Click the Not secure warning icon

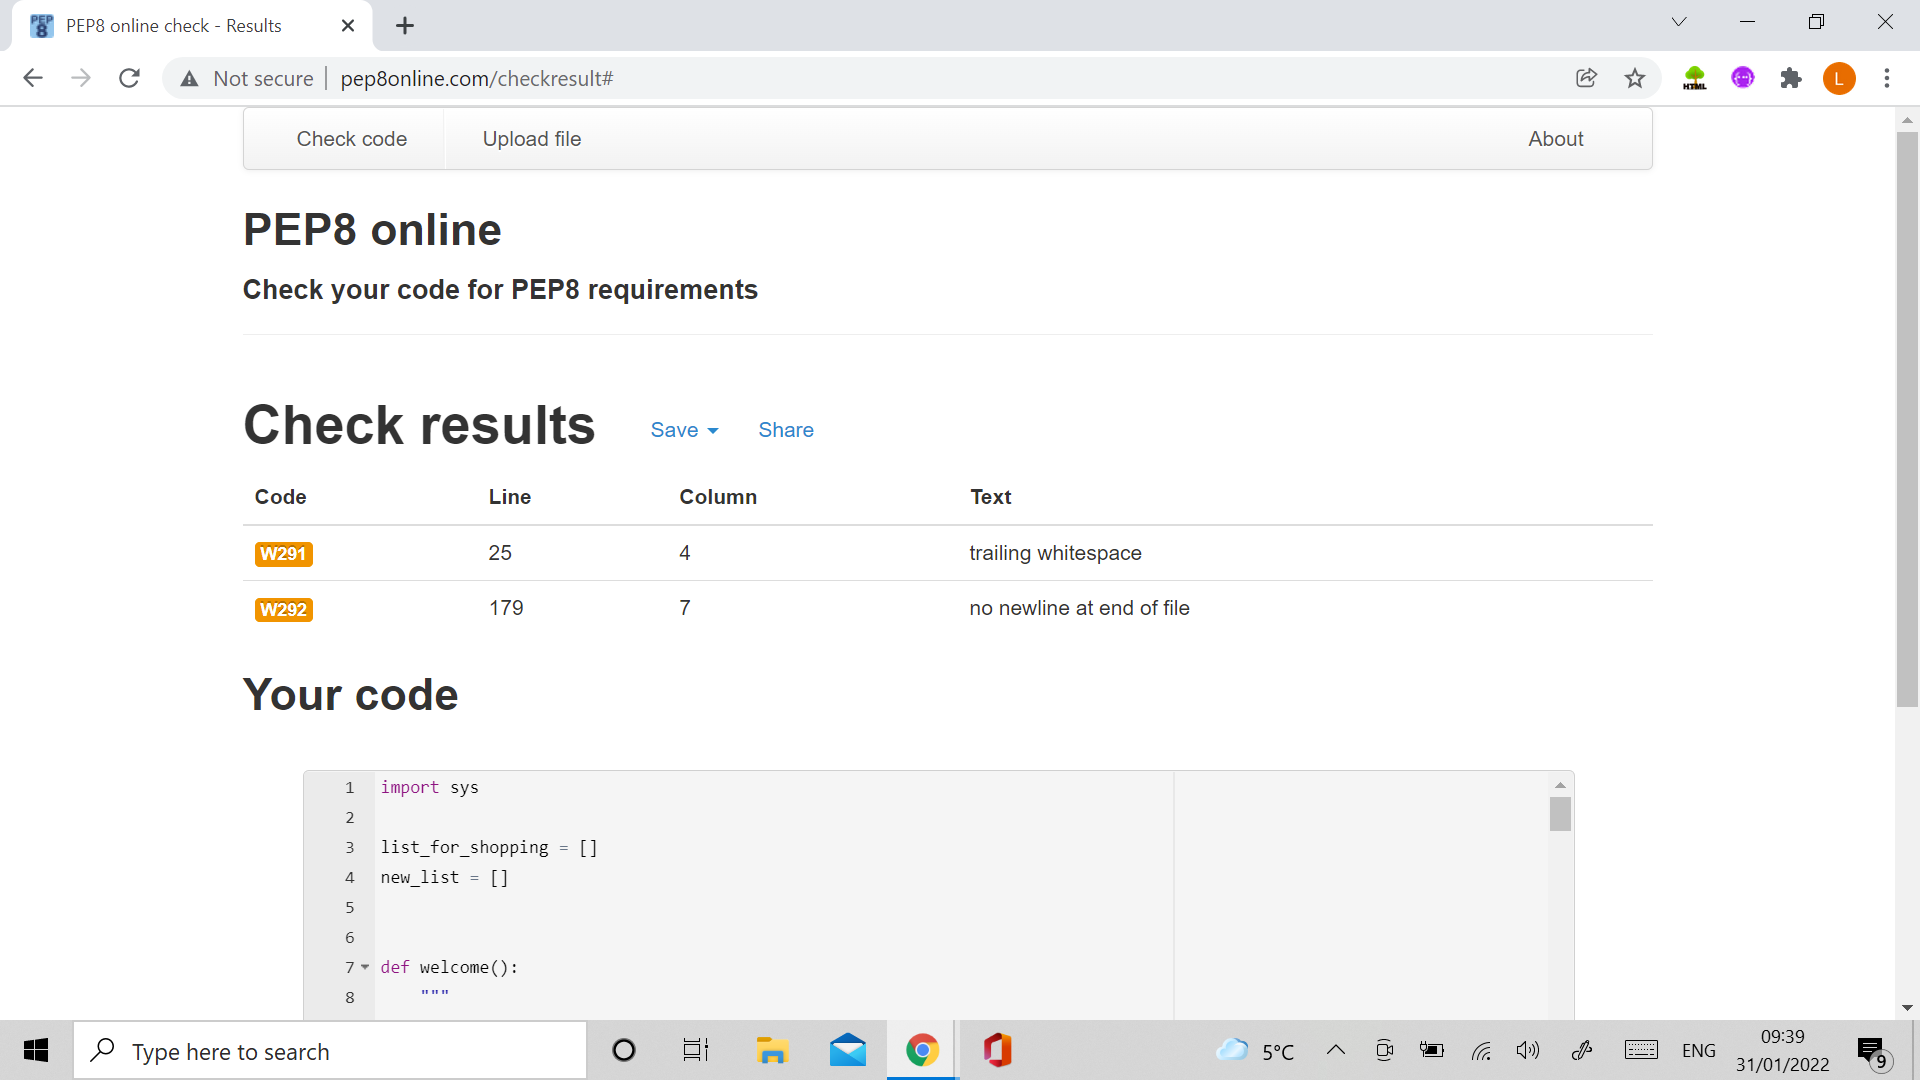[x=189, y=78]
